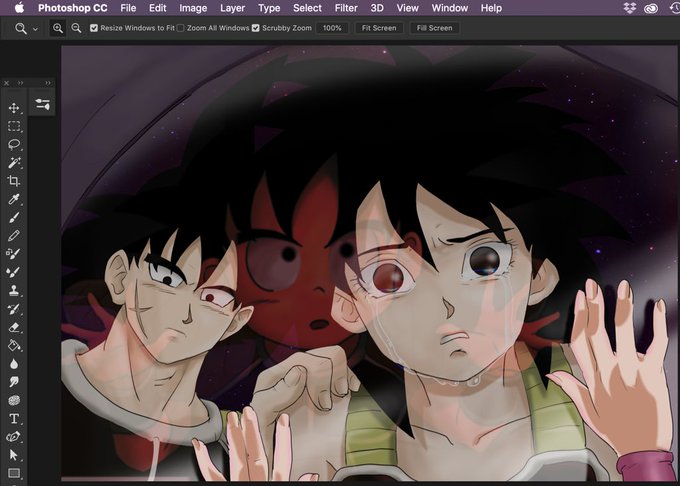Open the Window menu
This screenshot has width=680, height=486.
[x=450, y=8]
